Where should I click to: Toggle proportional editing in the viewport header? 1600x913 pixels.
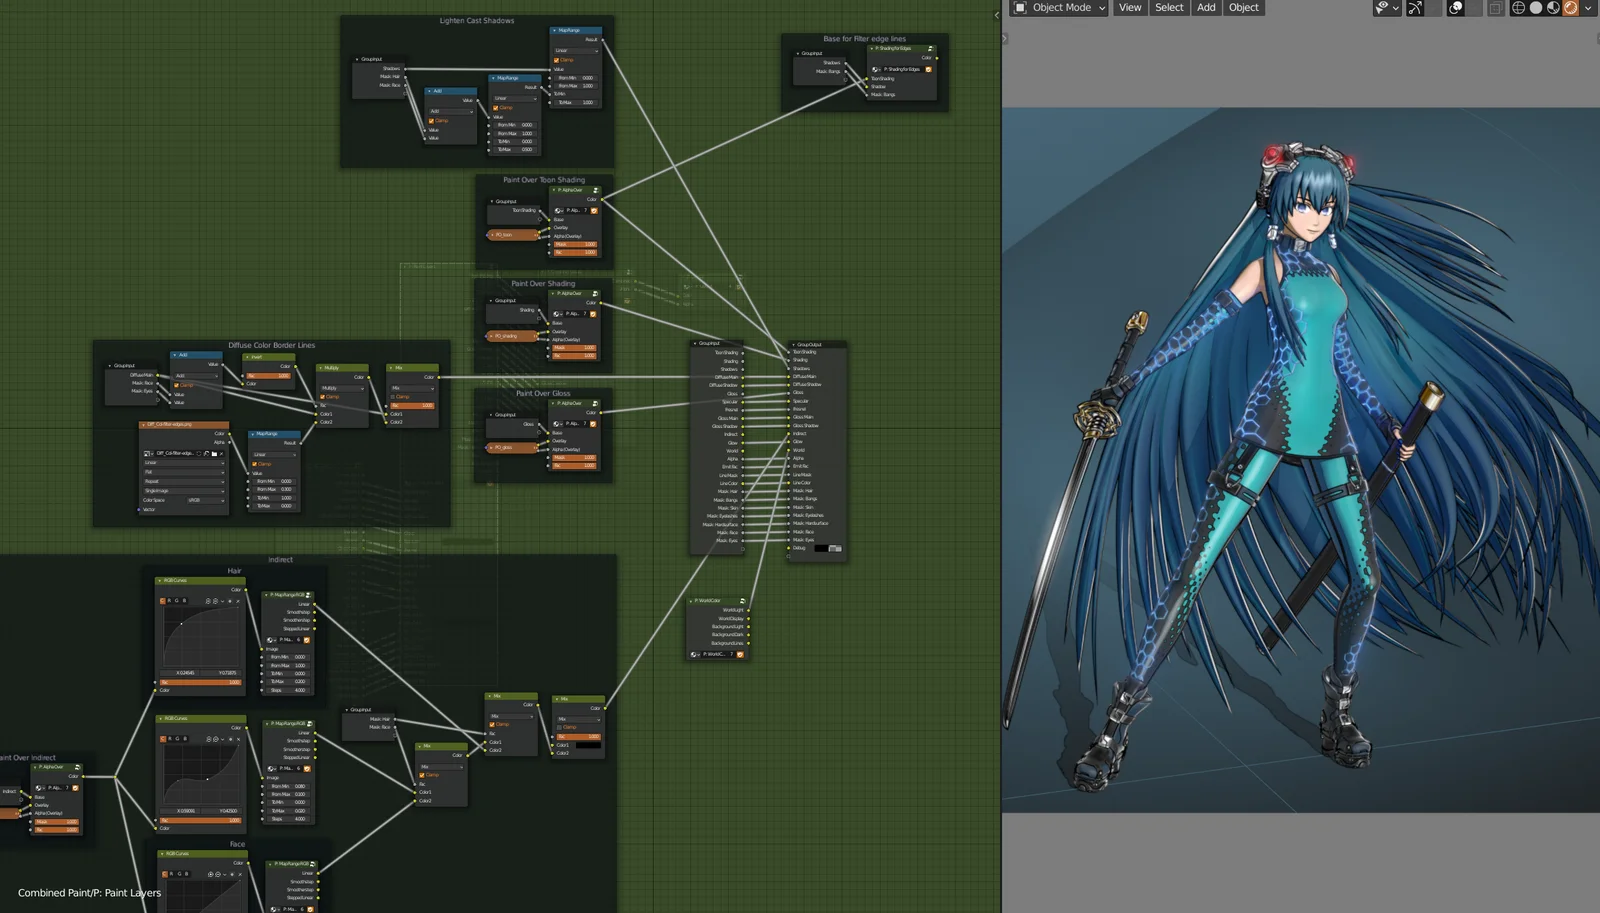pyautogui.click(x=1454, y=8)
